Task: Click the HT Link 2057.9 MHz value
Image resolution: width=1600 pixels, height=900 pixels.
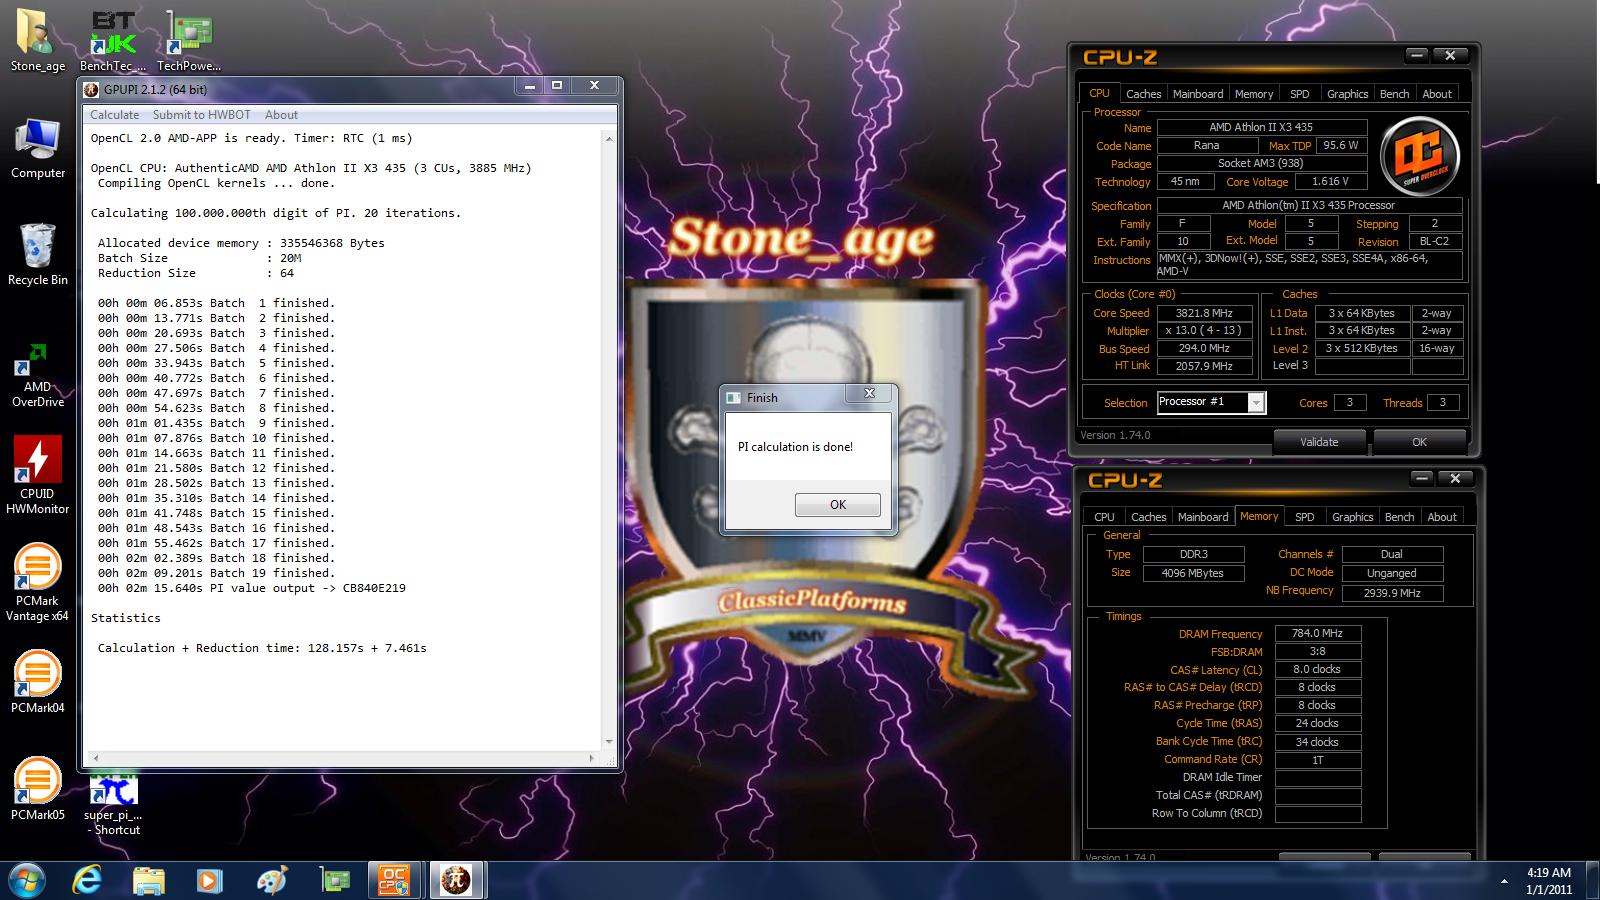Action: [1205, 366]
